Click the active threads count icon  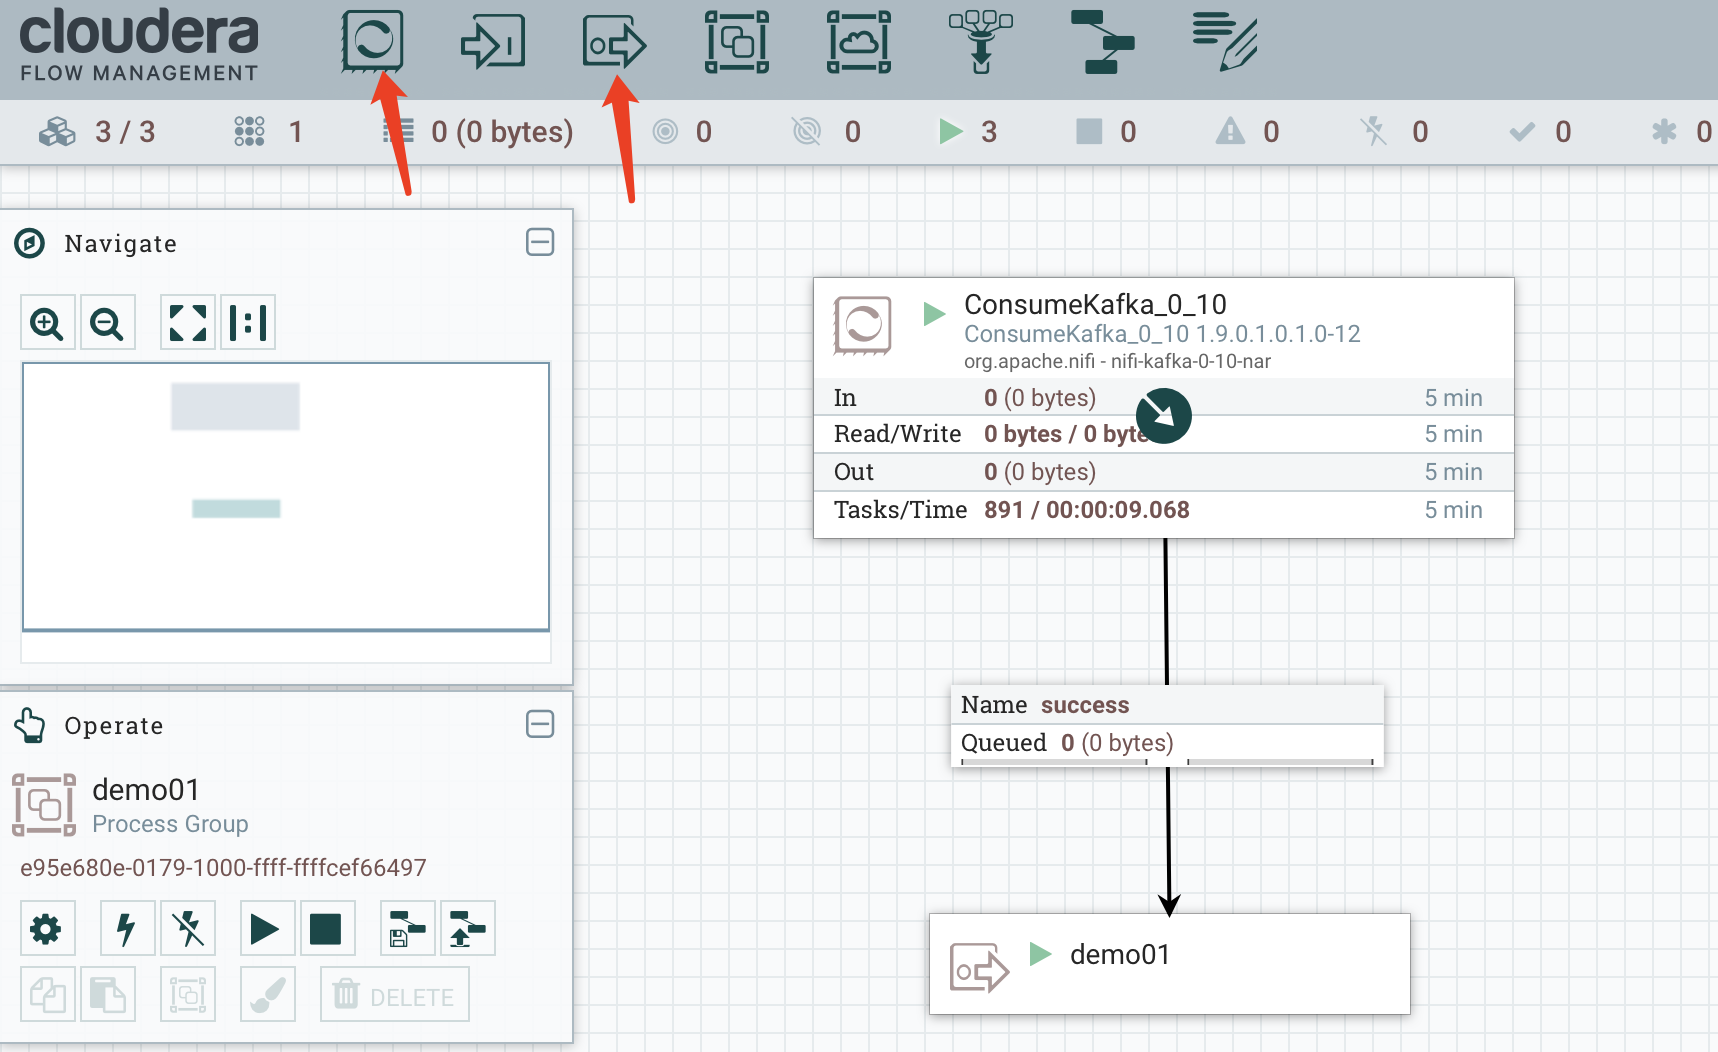(249, 131)
